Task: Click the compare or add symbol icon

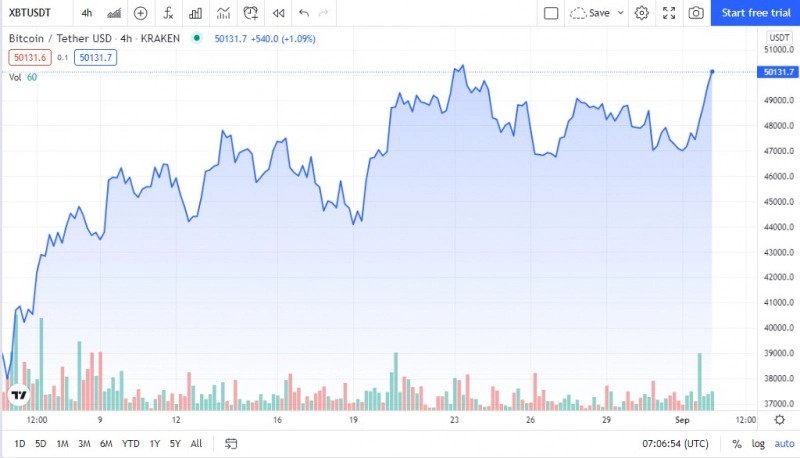Action: (140, 13)
